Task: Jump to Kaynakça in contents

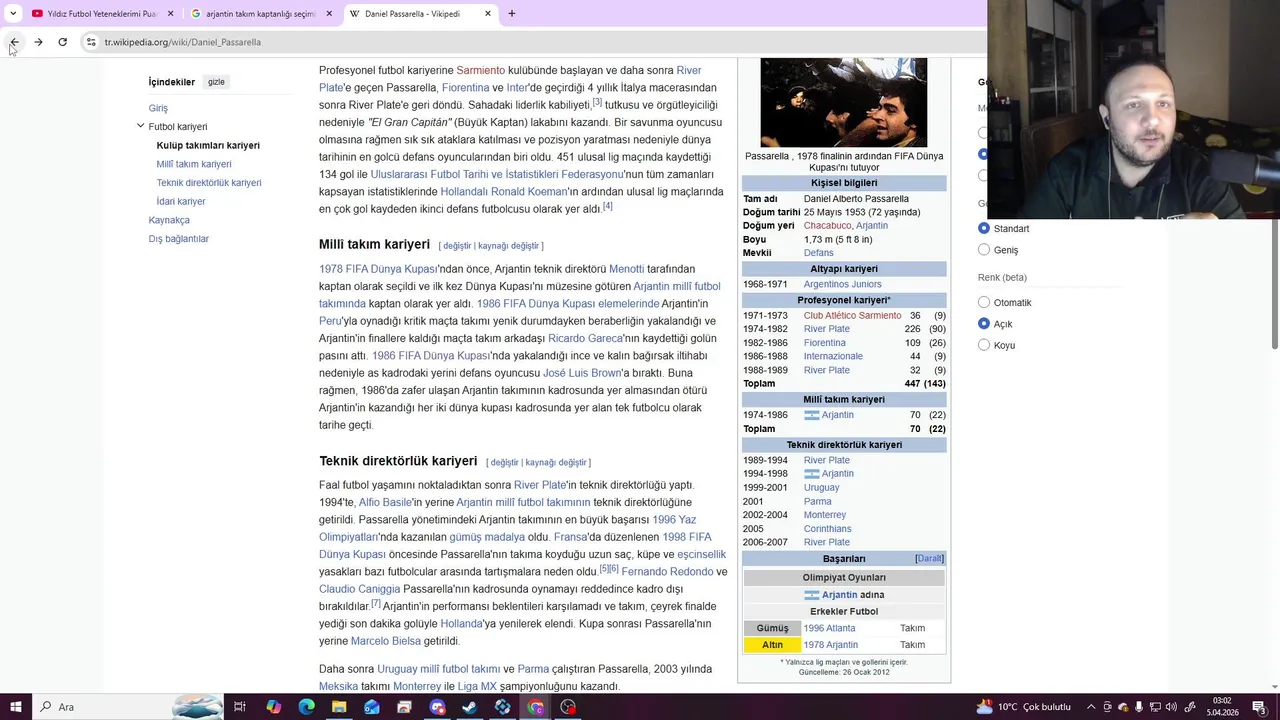Action: click(x=169, y=220)
